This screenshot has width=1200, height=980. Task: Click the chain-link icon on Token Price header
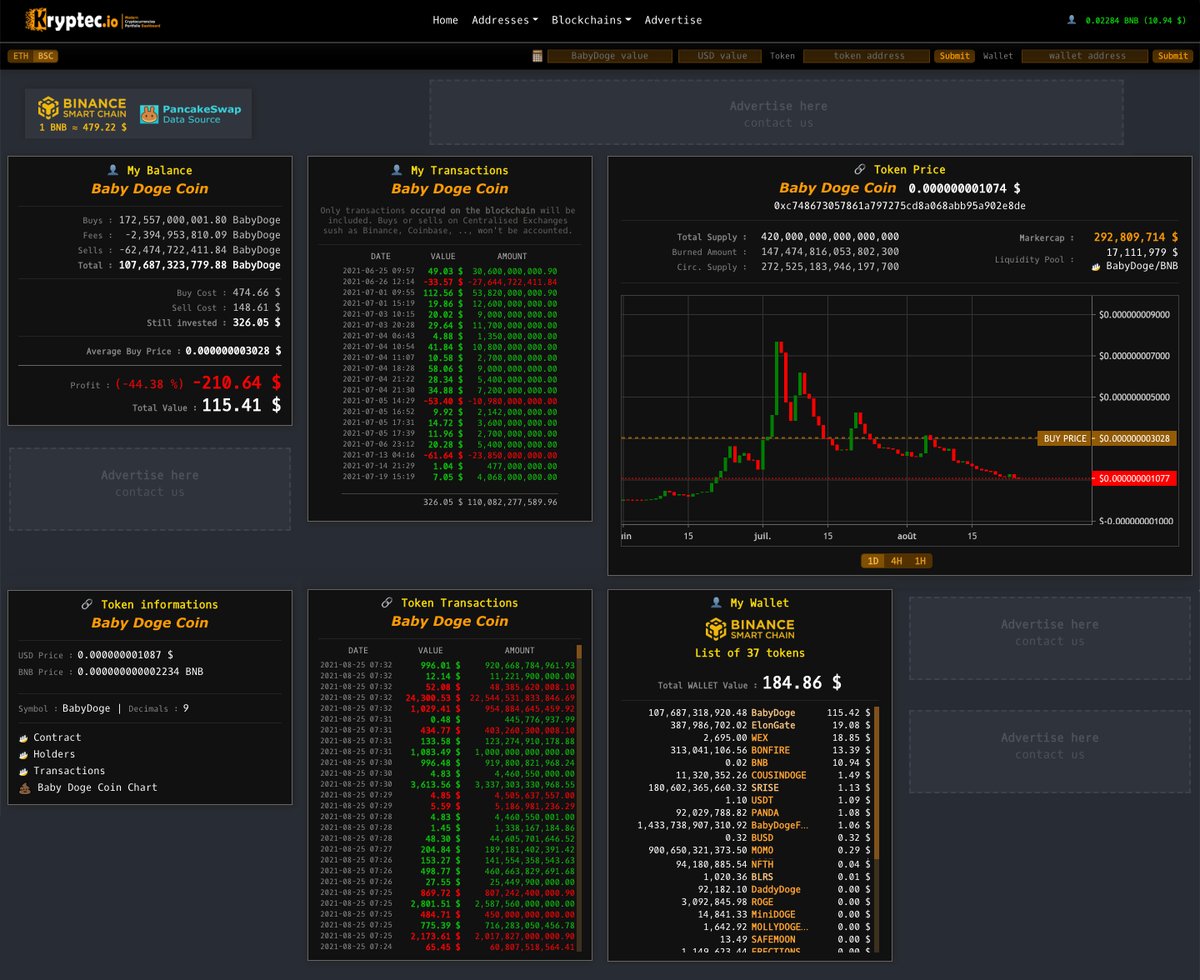[x=862, y=169]
